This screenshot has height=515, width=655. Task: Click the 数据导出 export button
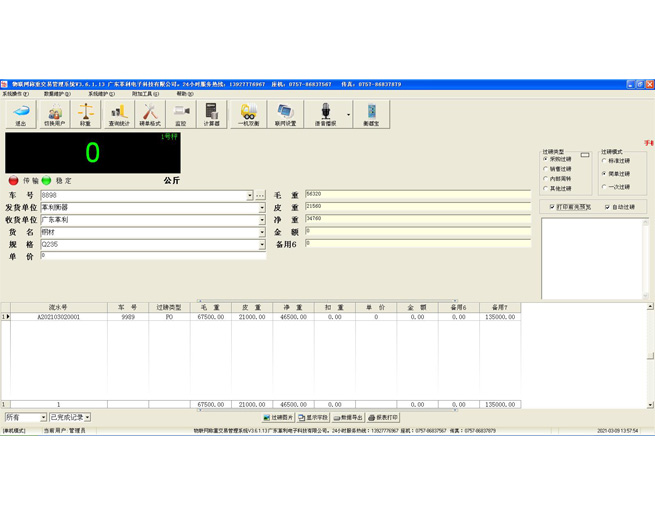coord(348,417)
